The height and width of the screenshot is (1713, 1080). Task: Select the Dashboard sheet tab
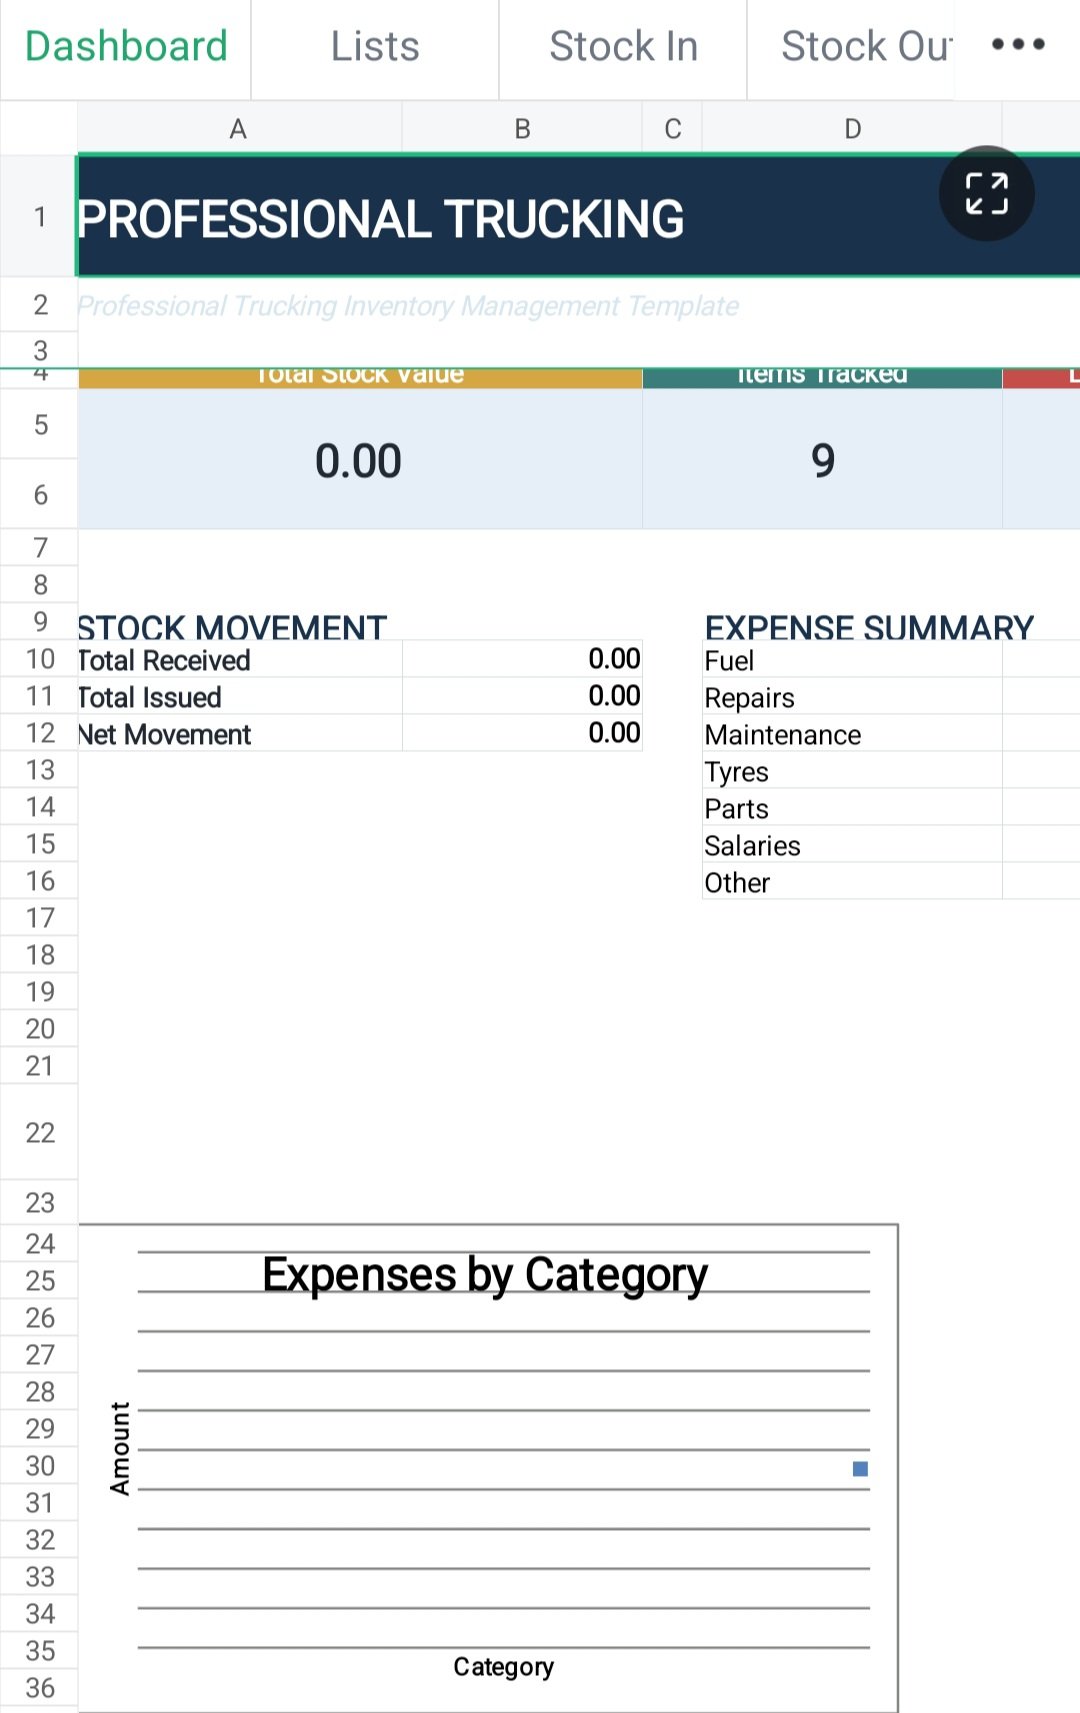(126, 47)
